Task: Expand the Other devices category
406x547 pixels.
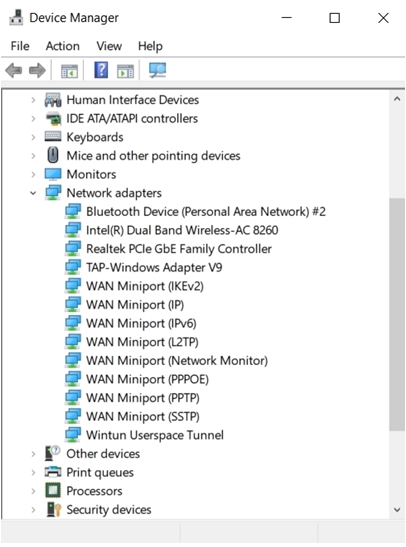Action: pyautogui.click(x=33, y=454)
